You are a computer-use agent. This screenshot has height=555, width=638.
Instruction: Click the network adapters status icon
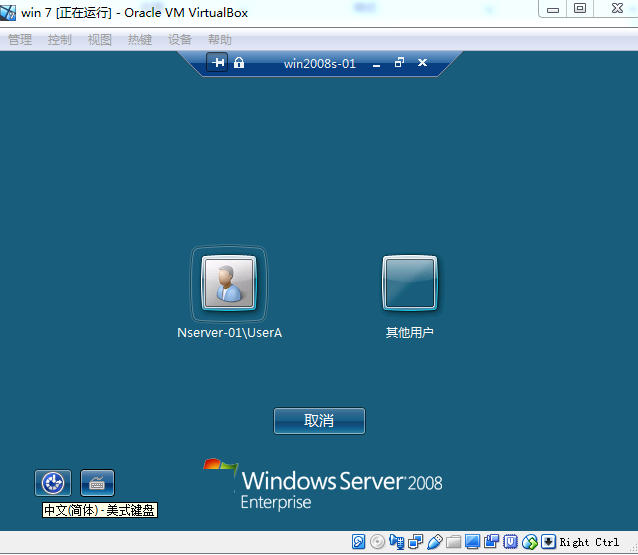[415, 542]
